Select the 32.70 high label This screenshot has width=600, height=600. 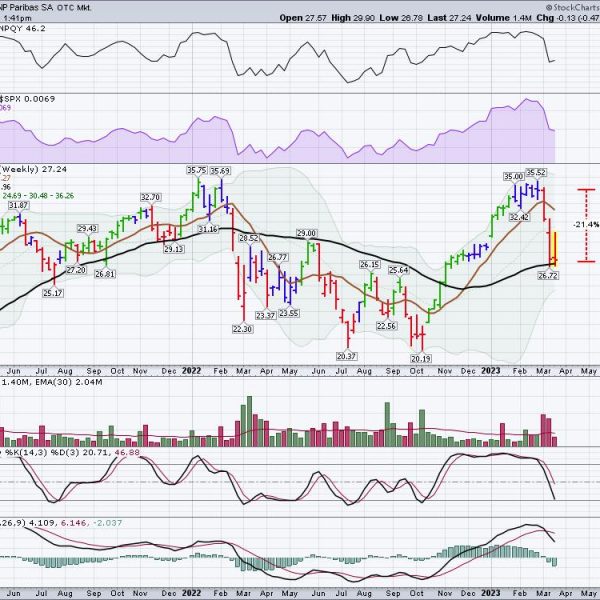[x=150, y=197]
